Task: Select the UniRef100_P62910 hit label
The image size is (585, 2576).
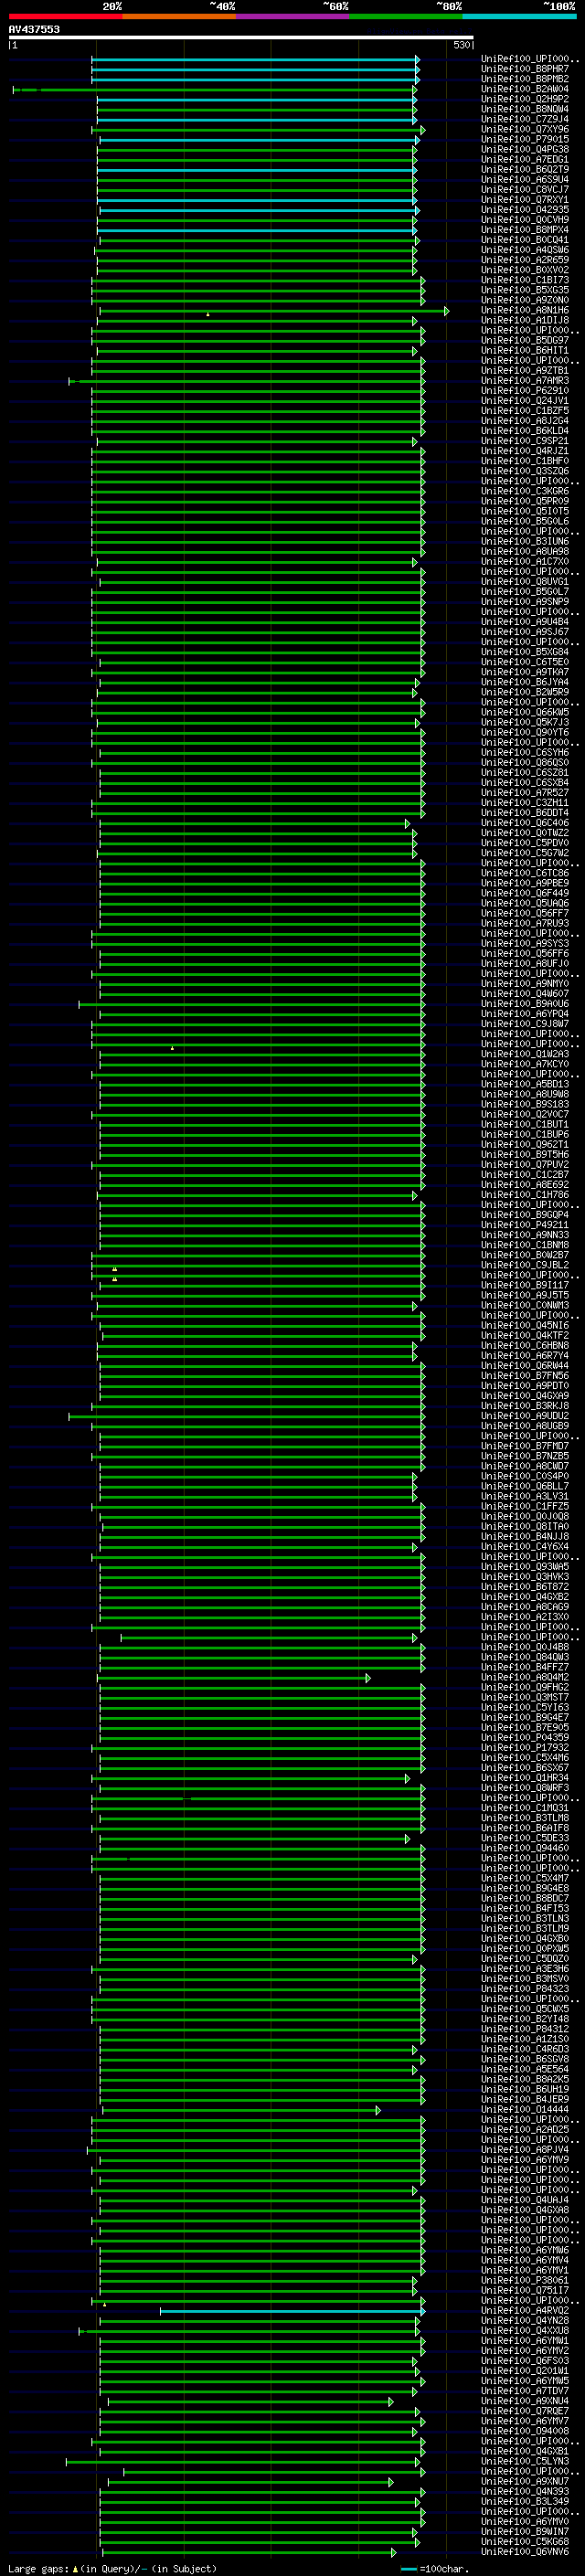Action: click(525, 391)
